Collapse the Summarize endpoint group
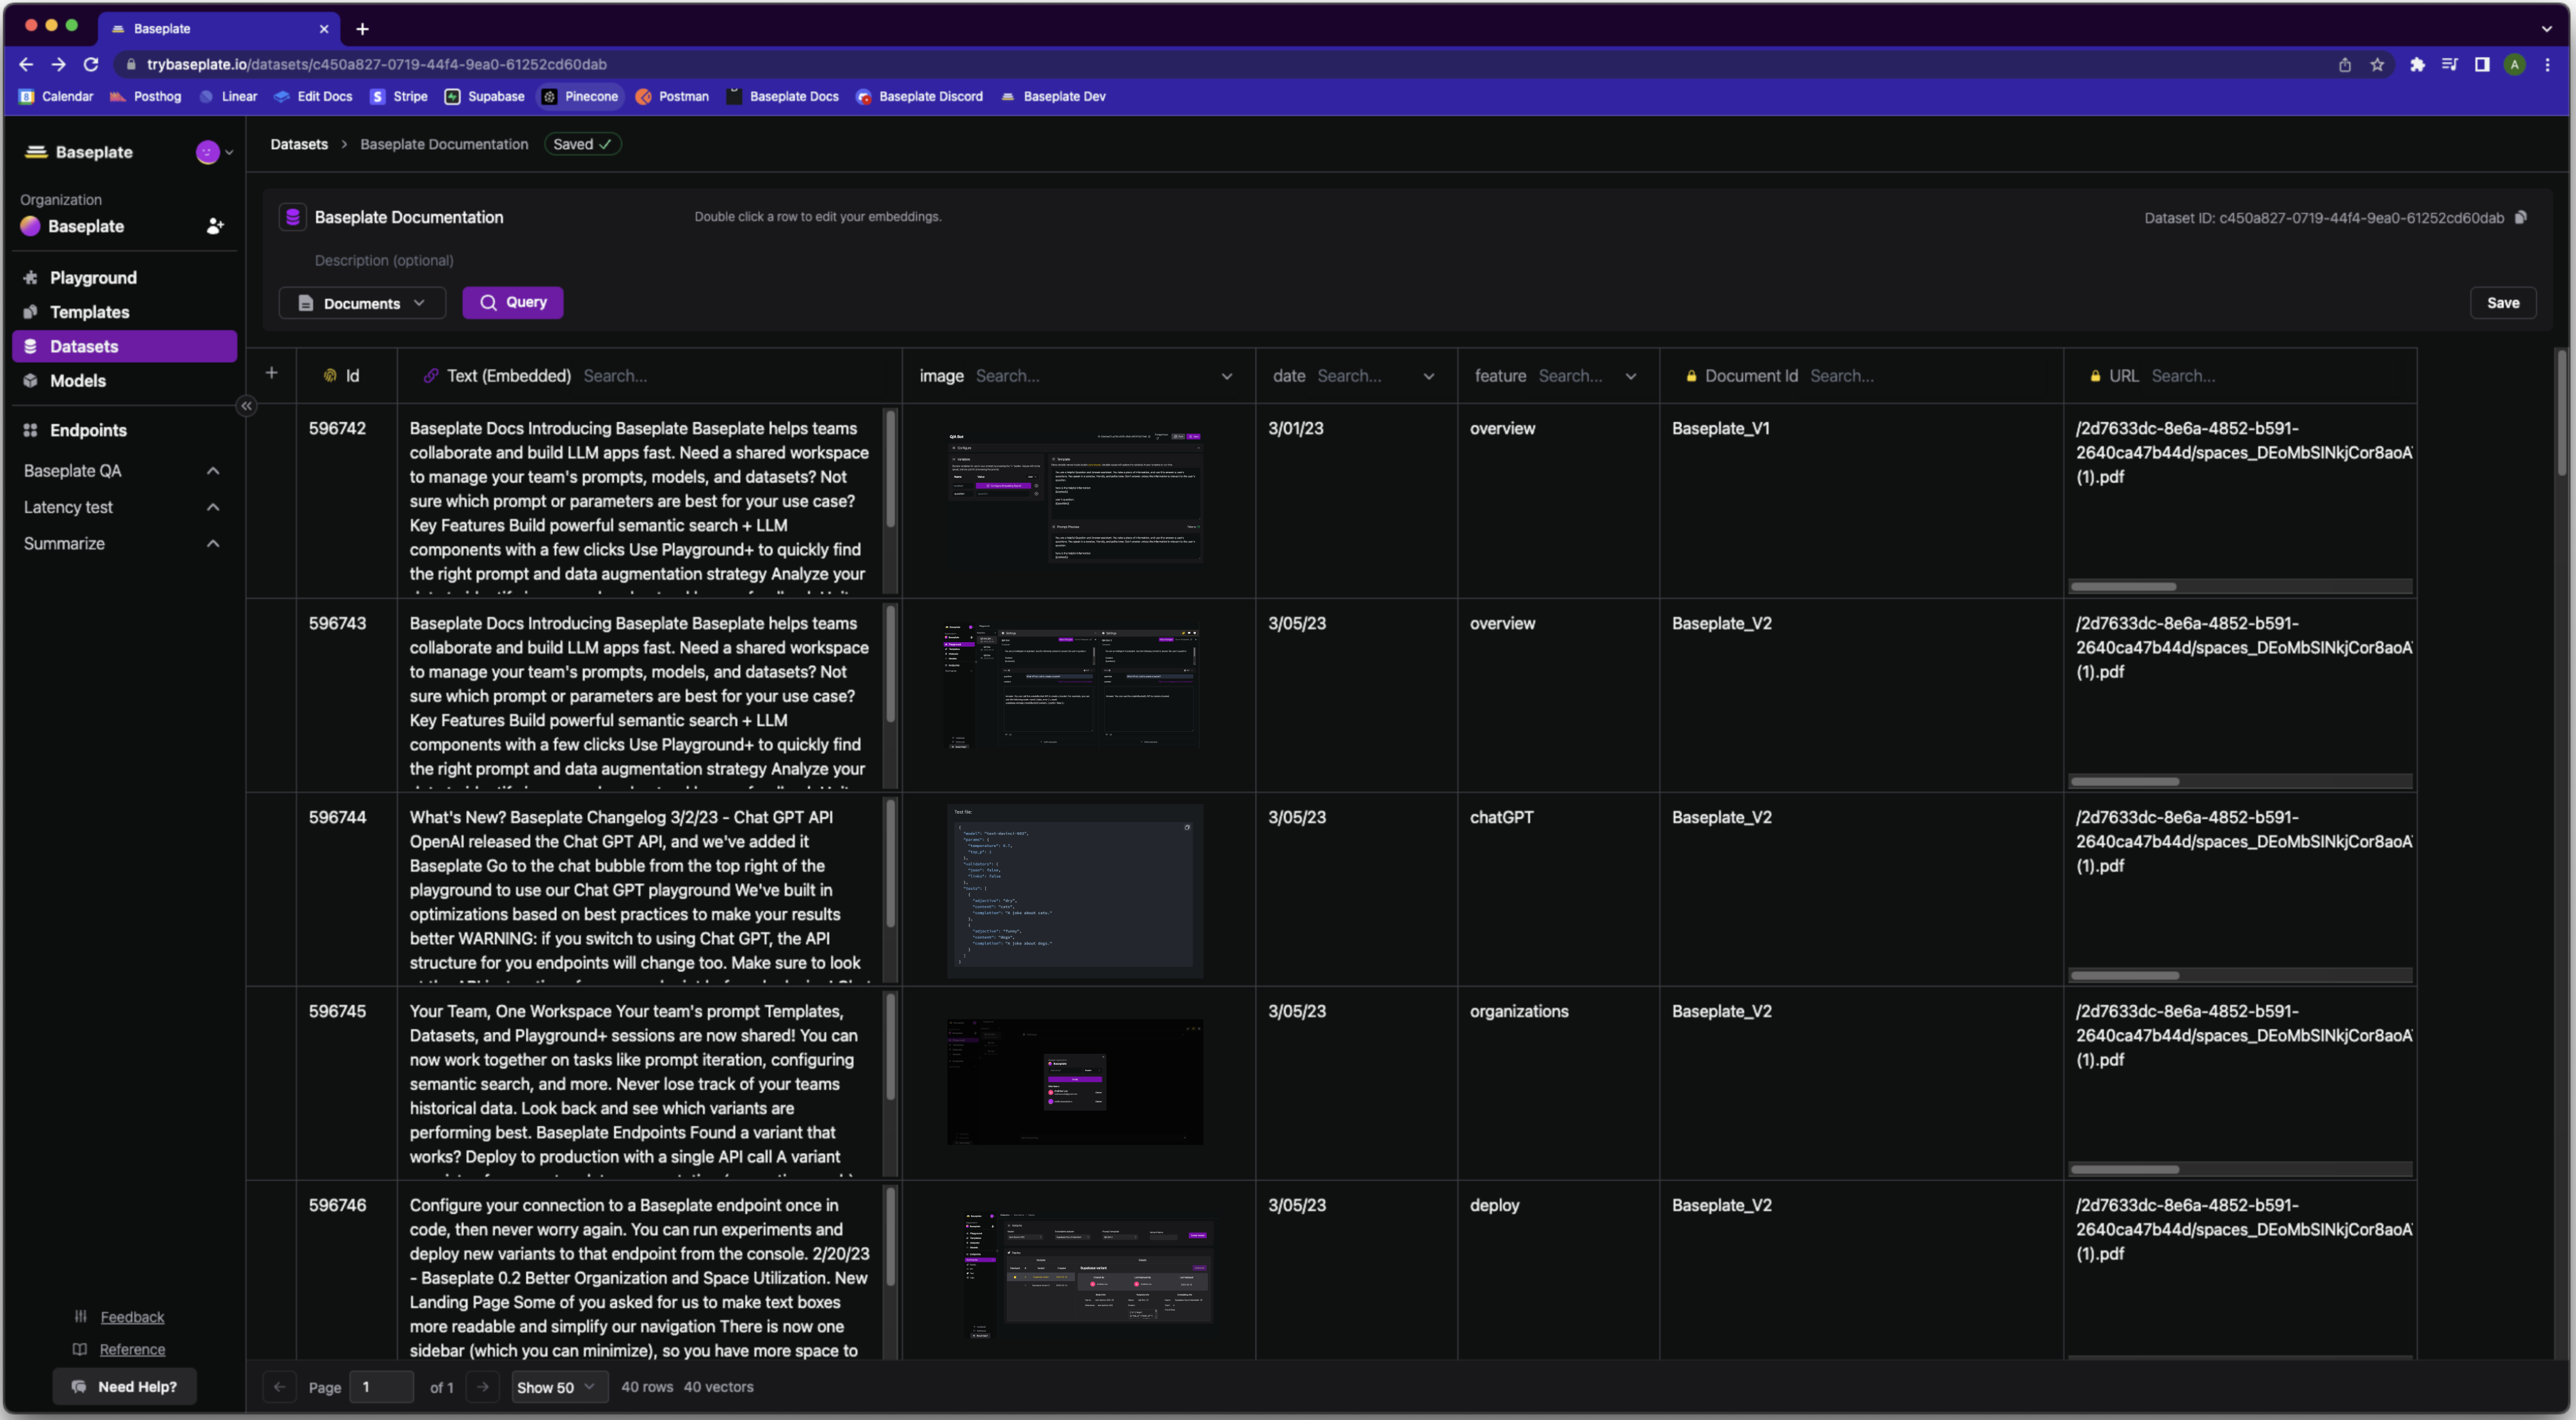The image size is (2576, 1420). click(x=212, y=543)
